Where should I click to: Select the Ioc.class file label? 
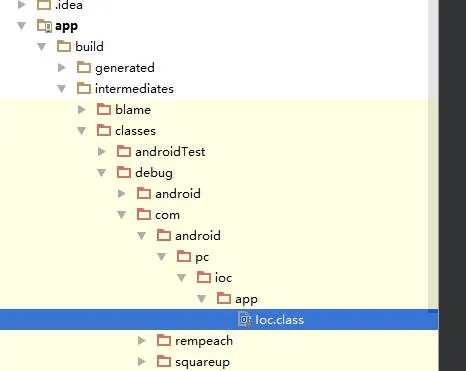pyautogui.click(x=279, y=320)
